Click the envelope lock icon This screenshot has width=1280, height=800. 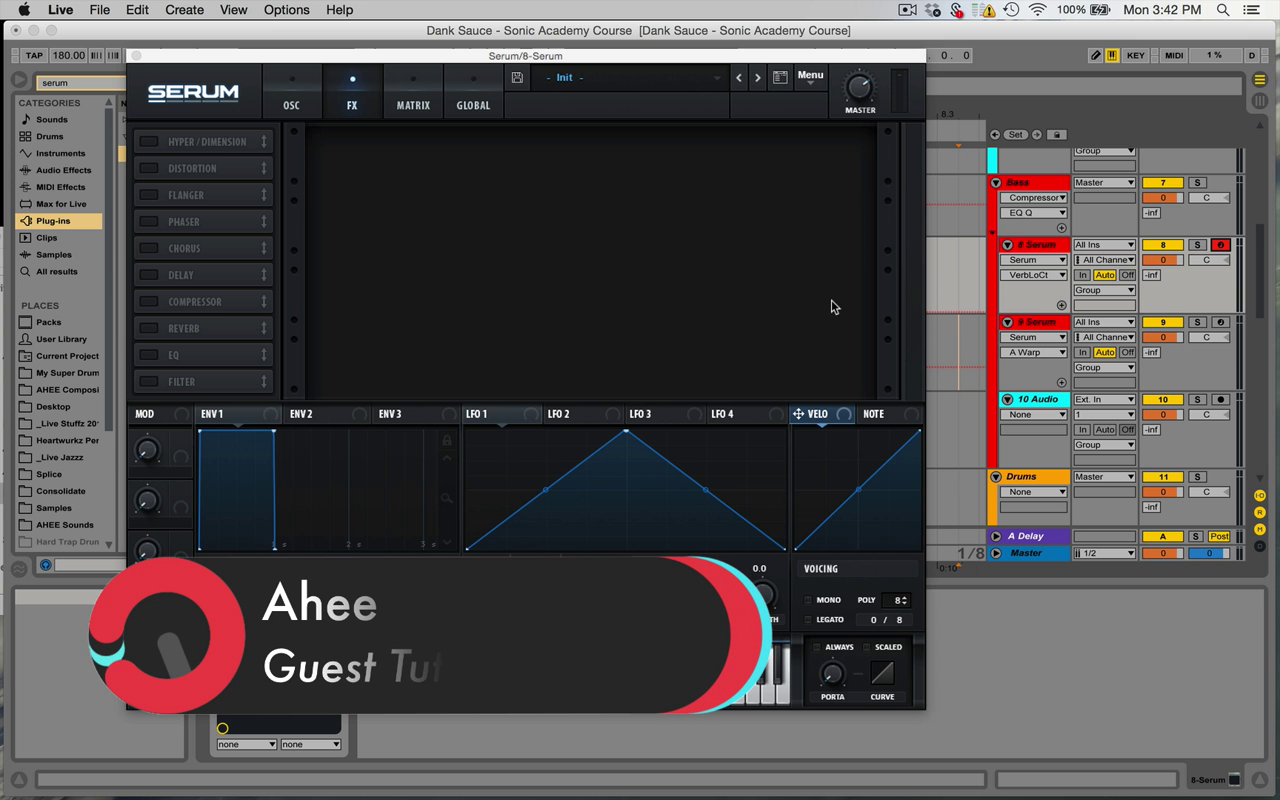coord(447,441)
